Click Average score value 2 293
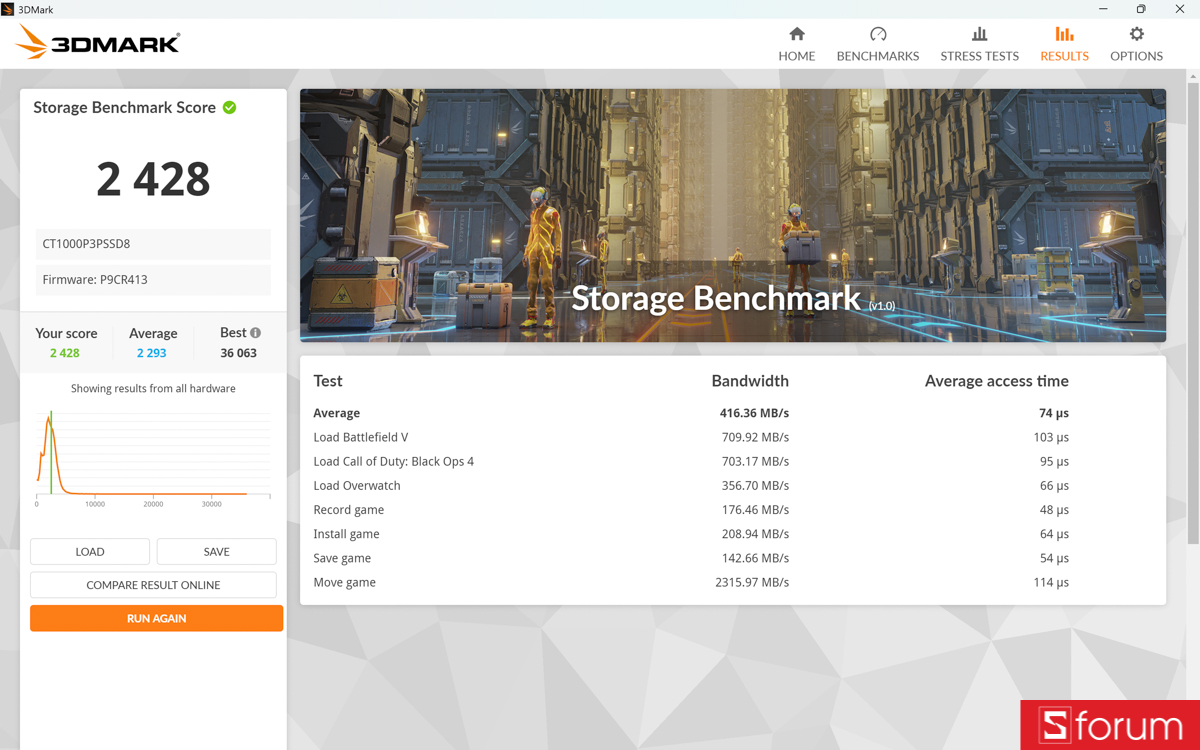 click(x=151, y=353)
